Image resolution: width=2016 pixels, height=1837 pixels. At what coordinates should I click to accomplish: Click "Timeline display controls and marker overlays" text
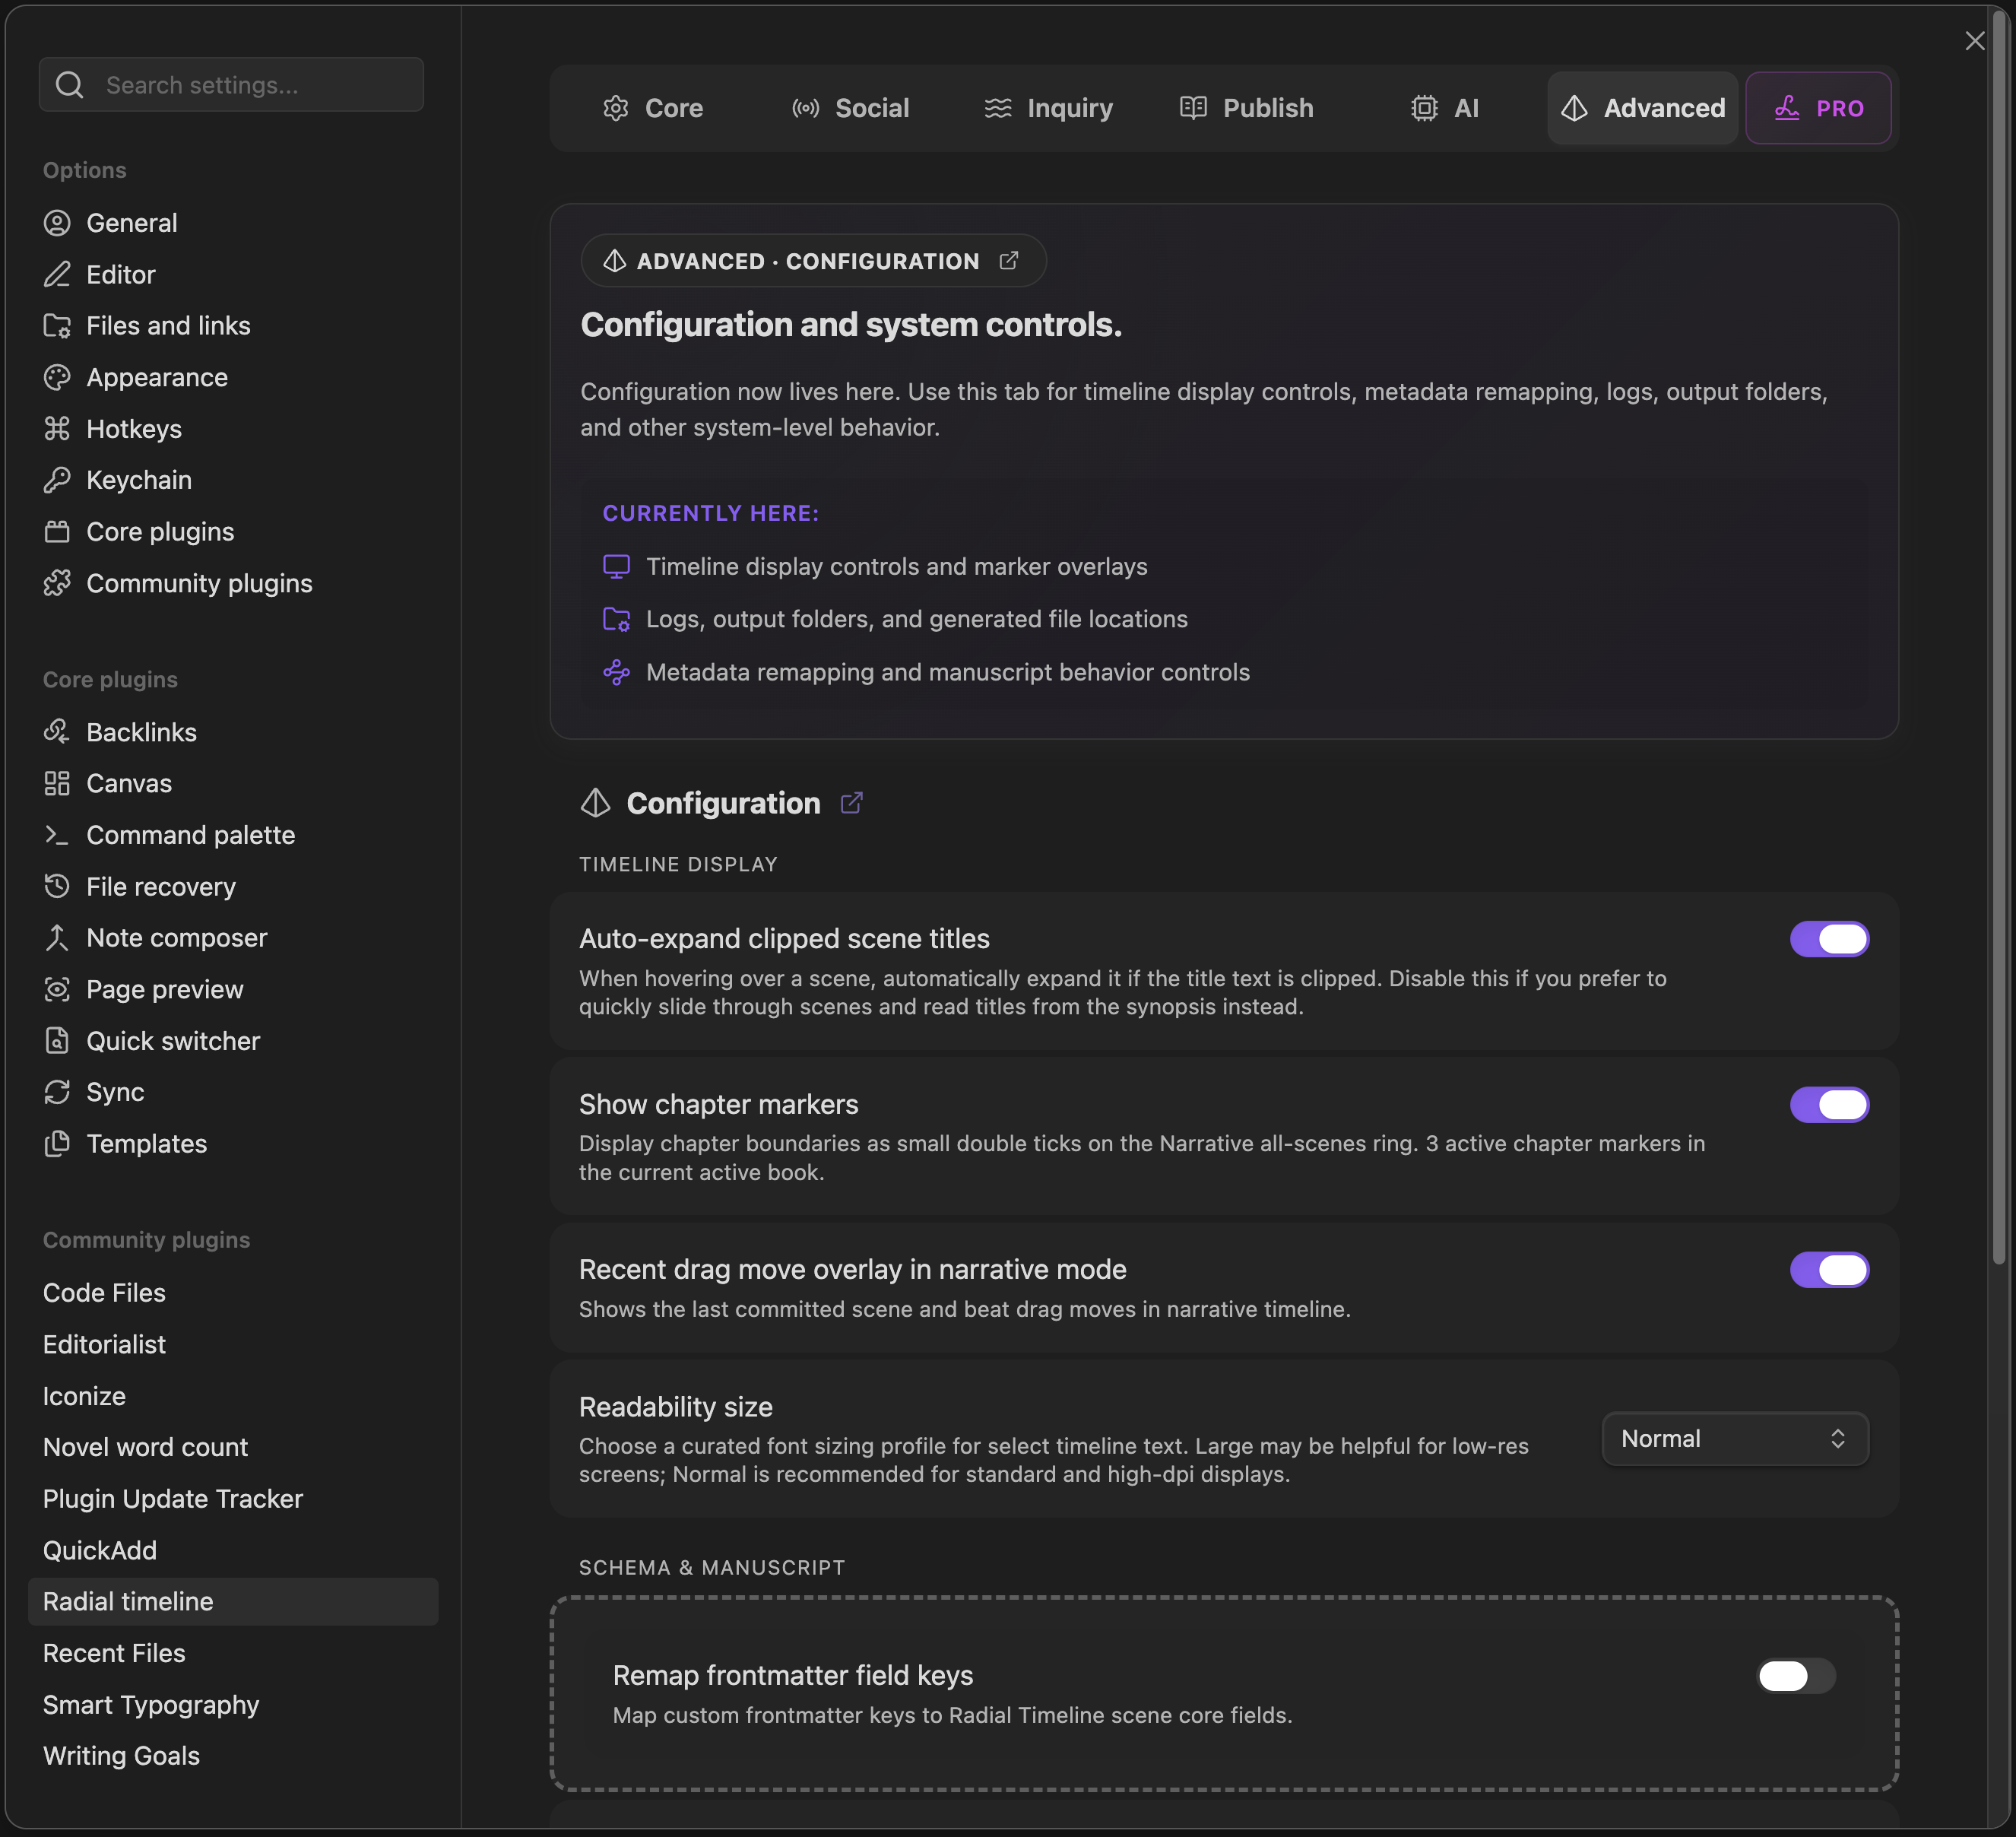(897, 567)
